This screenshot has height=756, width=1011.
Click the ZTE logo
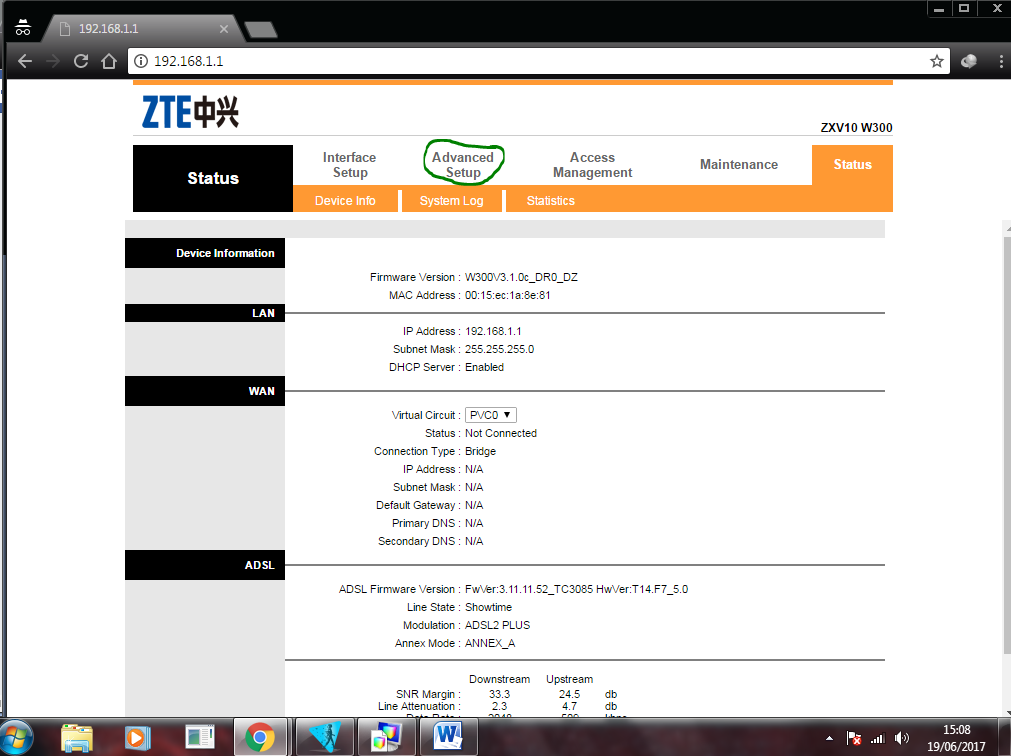(x=190, y=112)
